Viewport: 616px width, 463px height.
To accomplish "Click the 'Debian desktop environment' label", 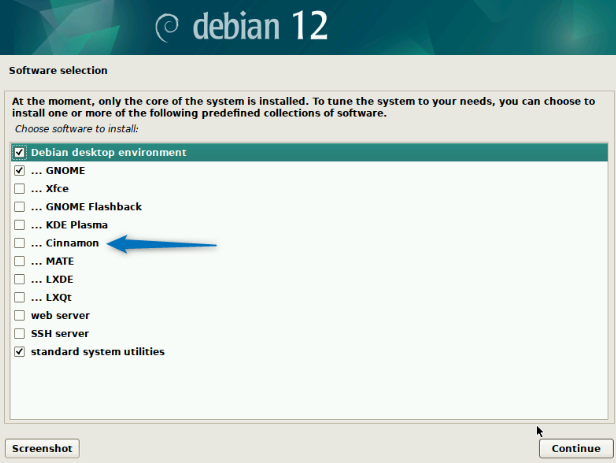I will click(x=109, y=152).
